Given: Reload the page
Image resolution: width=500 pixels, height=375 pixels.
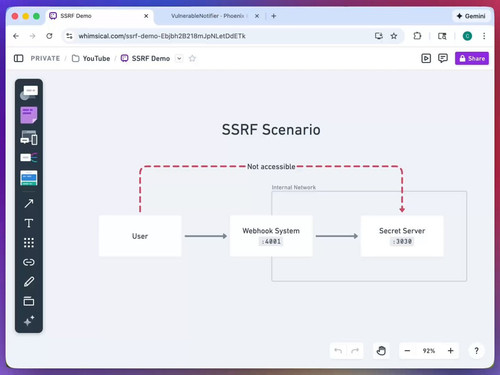Looking at the screenshot, I should tap(49, 36).
